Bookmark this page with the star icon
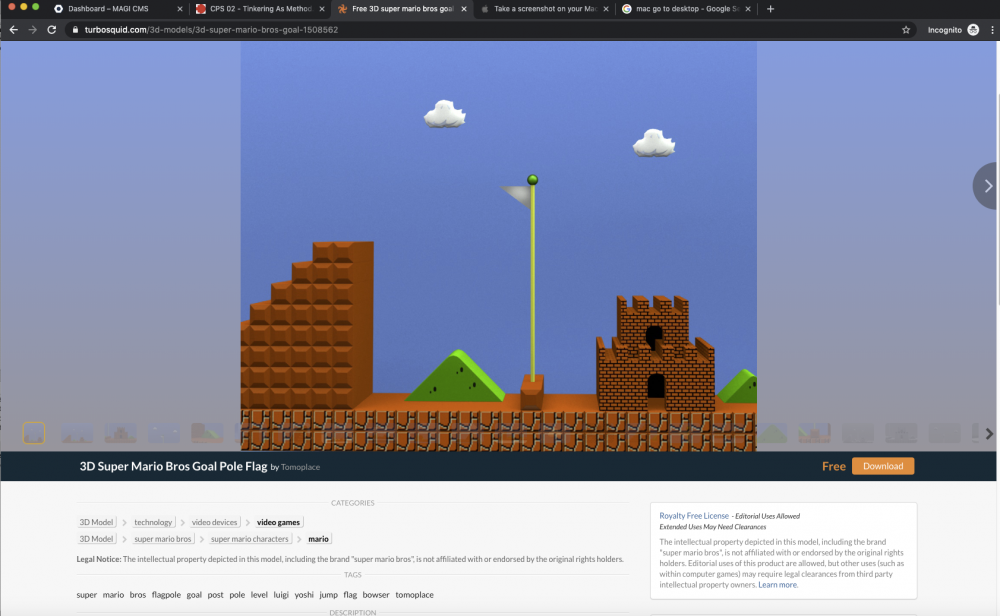The width and height of the screenshot is (1000, 616). pos(906,30)
